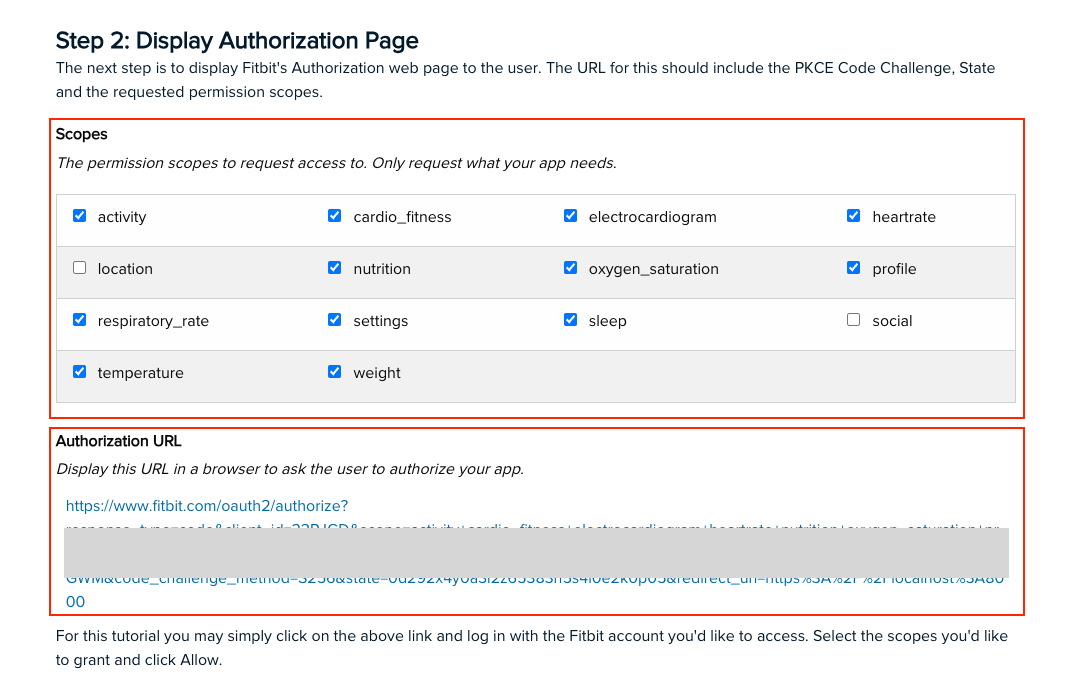This screenshot has width=1070, height=695.
Task: Disable the profile scope checkbox
Action: click(853, 267)
